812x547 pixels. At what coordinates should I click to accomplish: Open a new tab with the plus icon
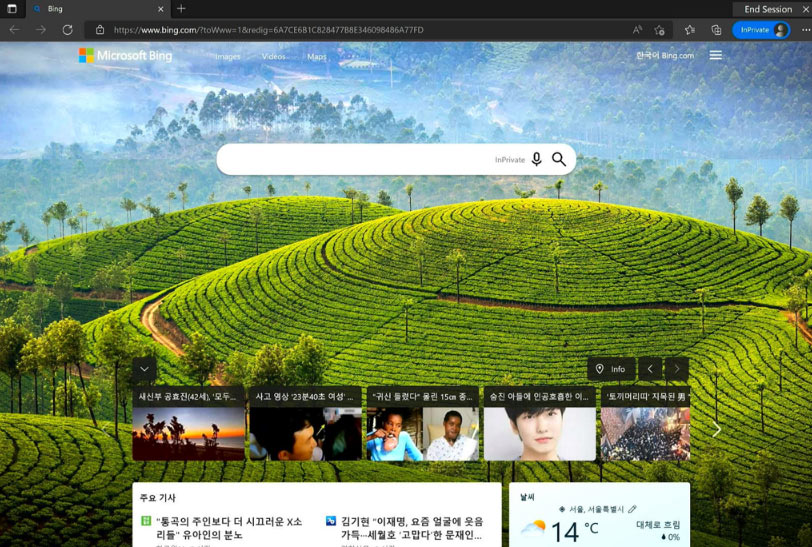(x=181, y=8)
